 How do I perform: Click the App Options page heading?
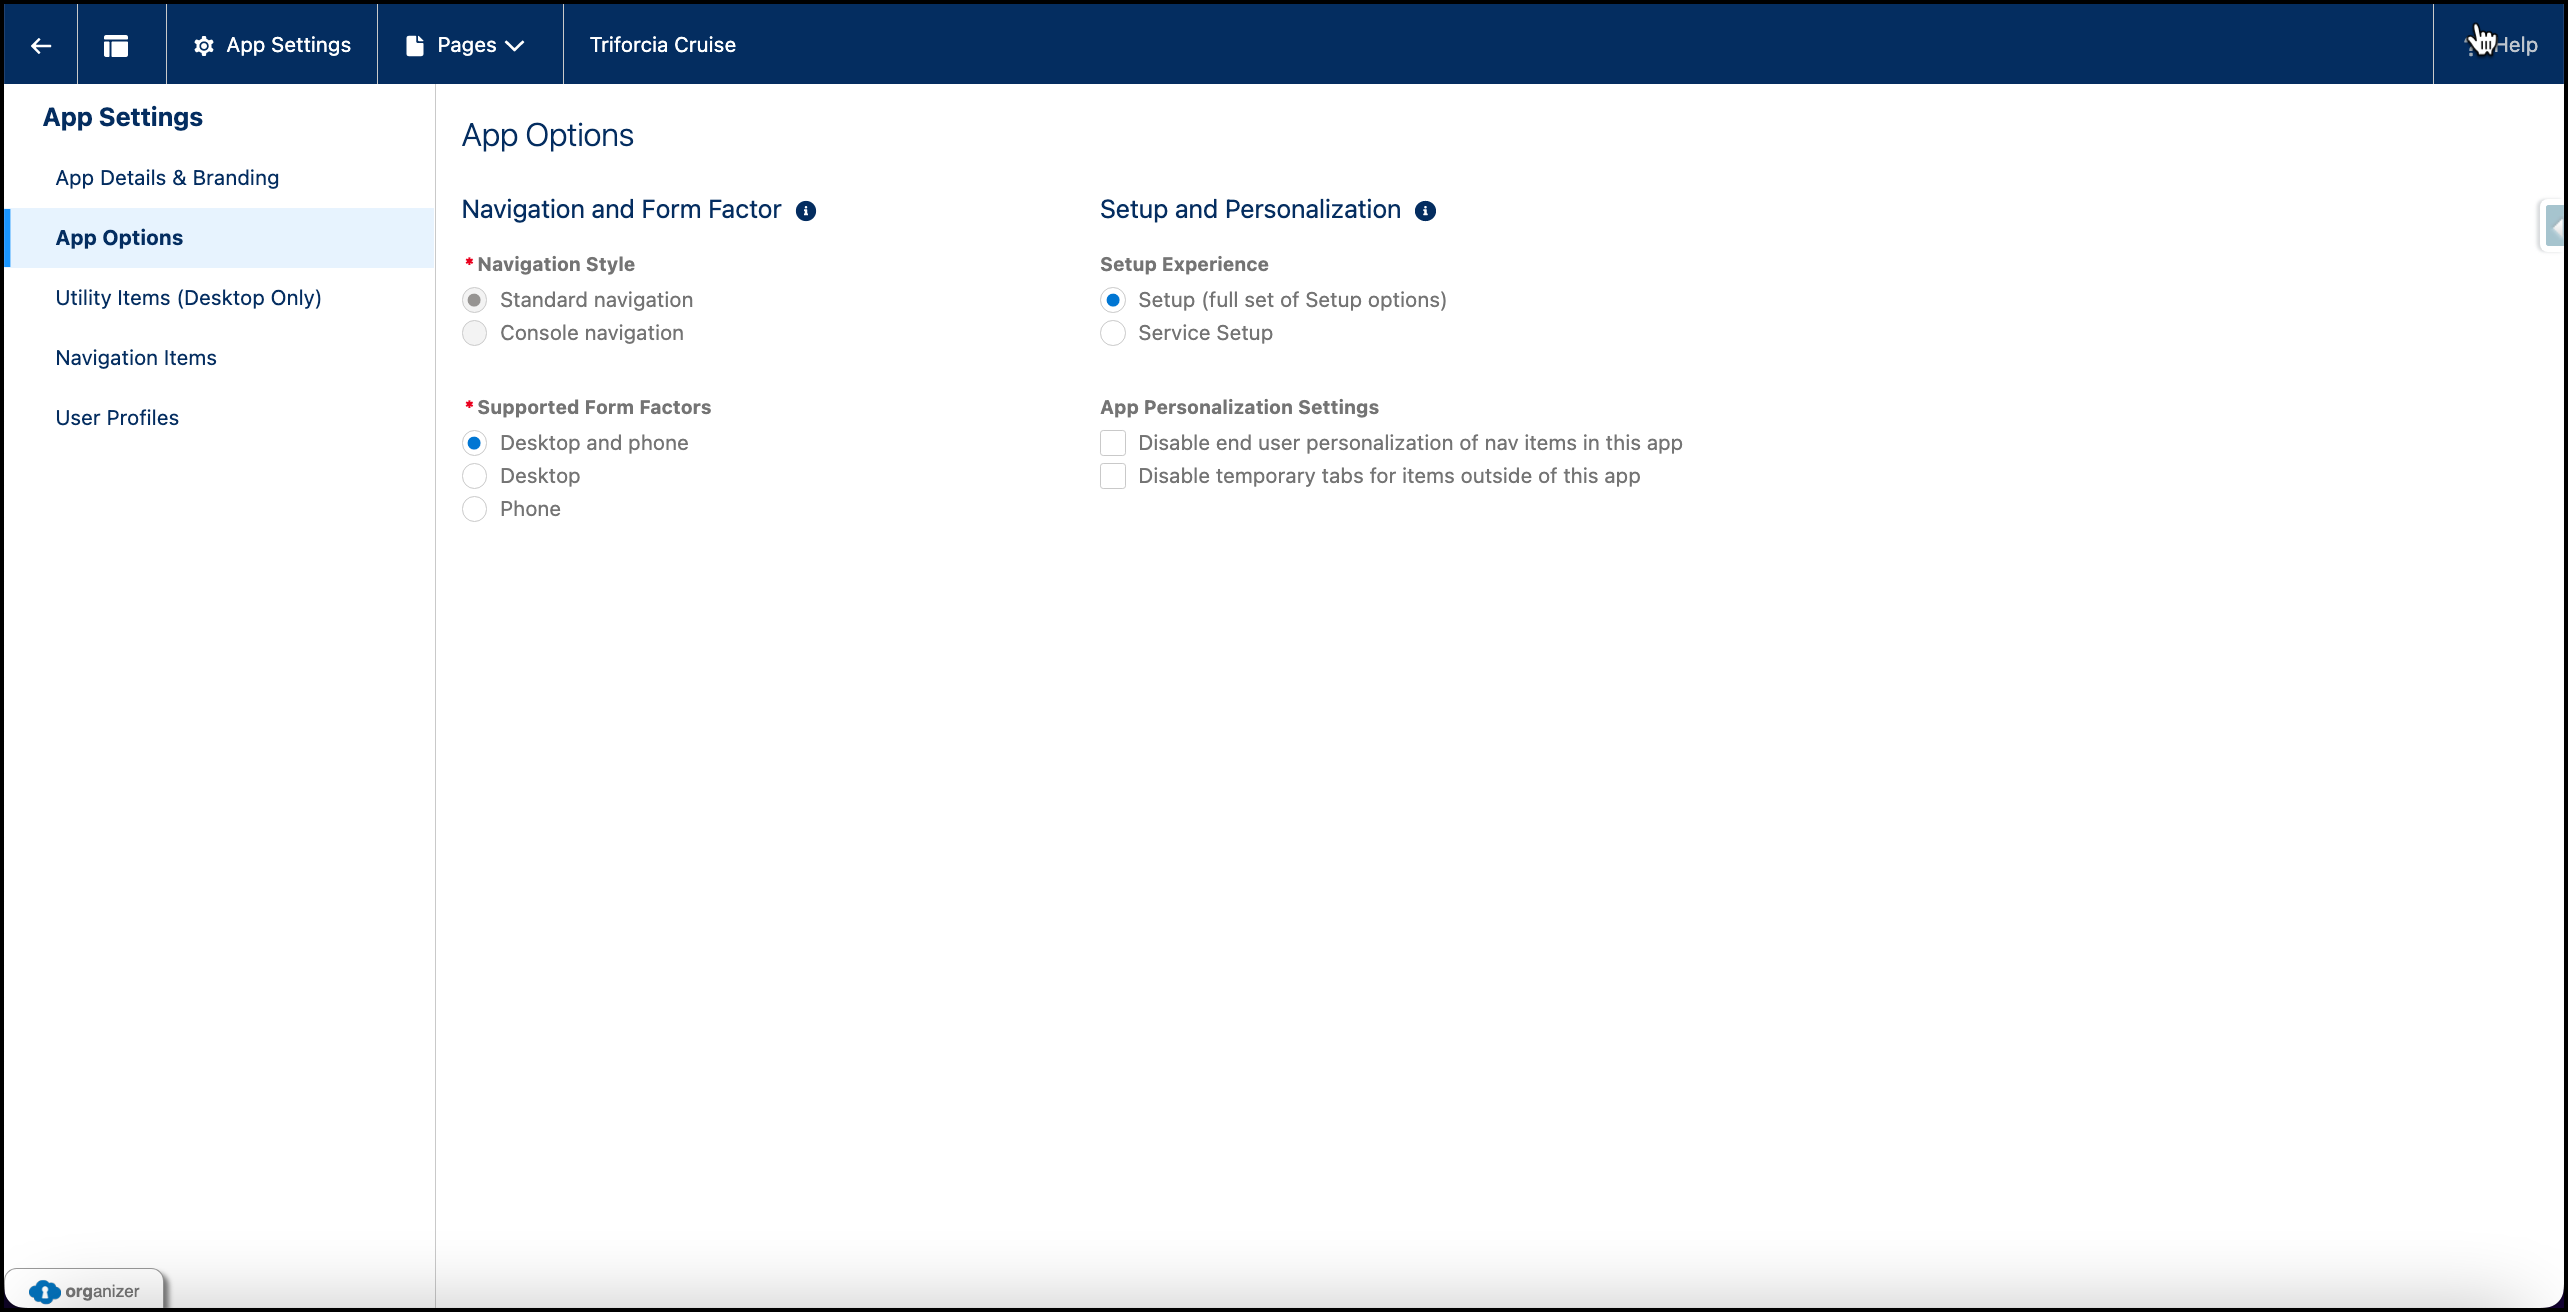coord(547,135)
